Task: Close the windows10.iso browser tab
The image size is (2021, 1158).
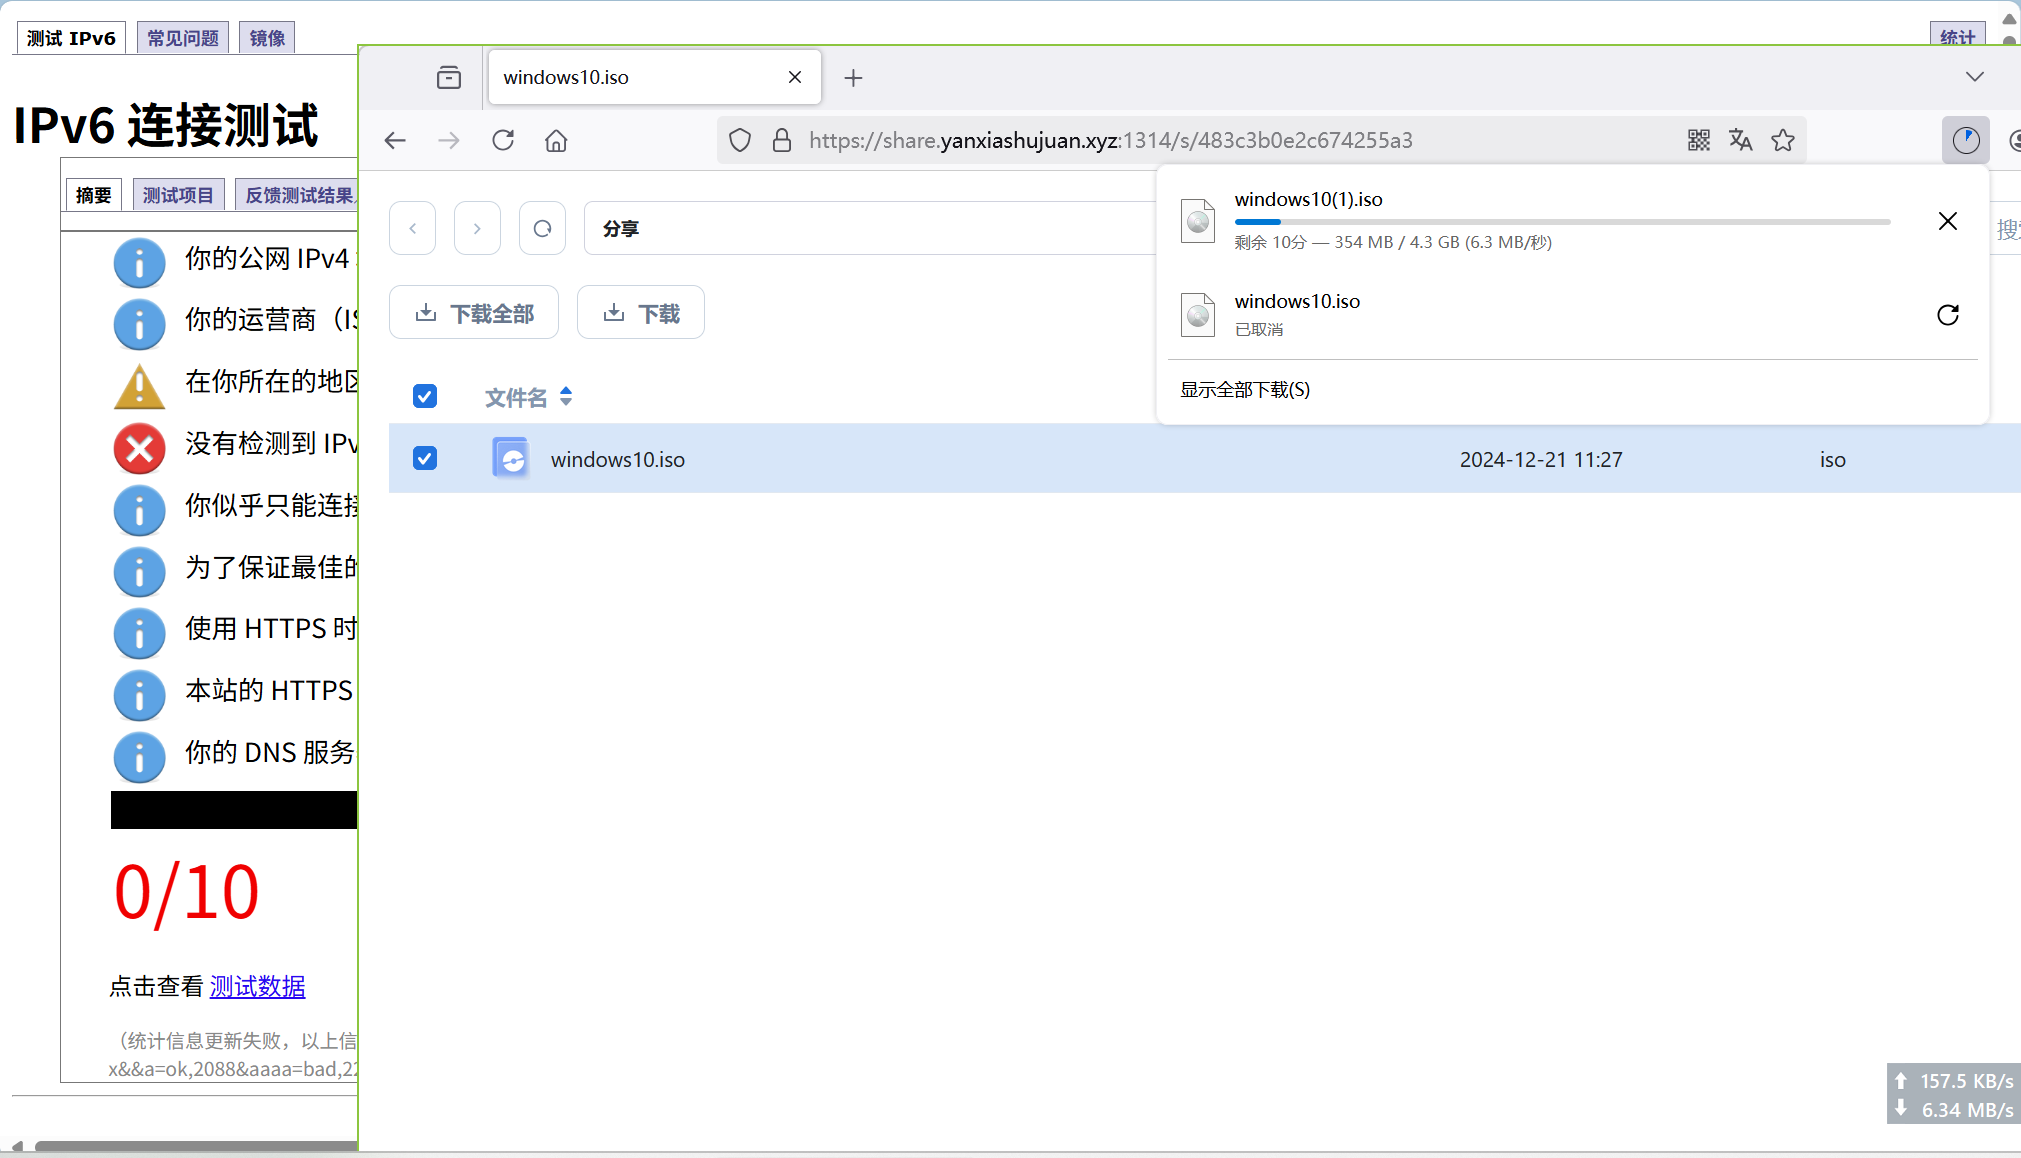Action: [795, 77]
